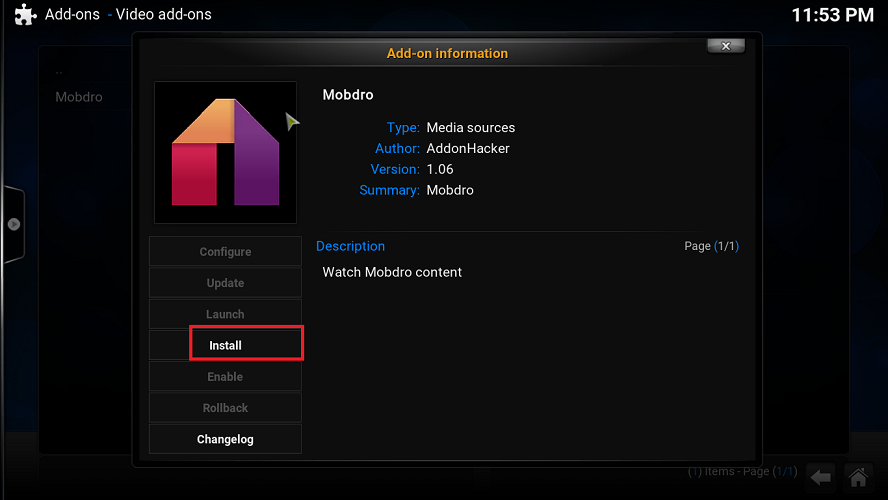Click the Enable button

(225, 377)
